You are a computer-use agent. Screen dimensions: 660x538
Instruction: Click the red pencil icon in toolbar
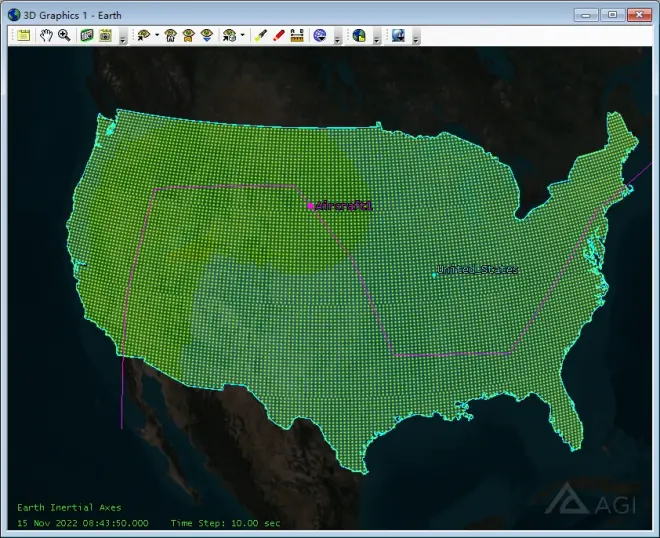tap(278, 35)
